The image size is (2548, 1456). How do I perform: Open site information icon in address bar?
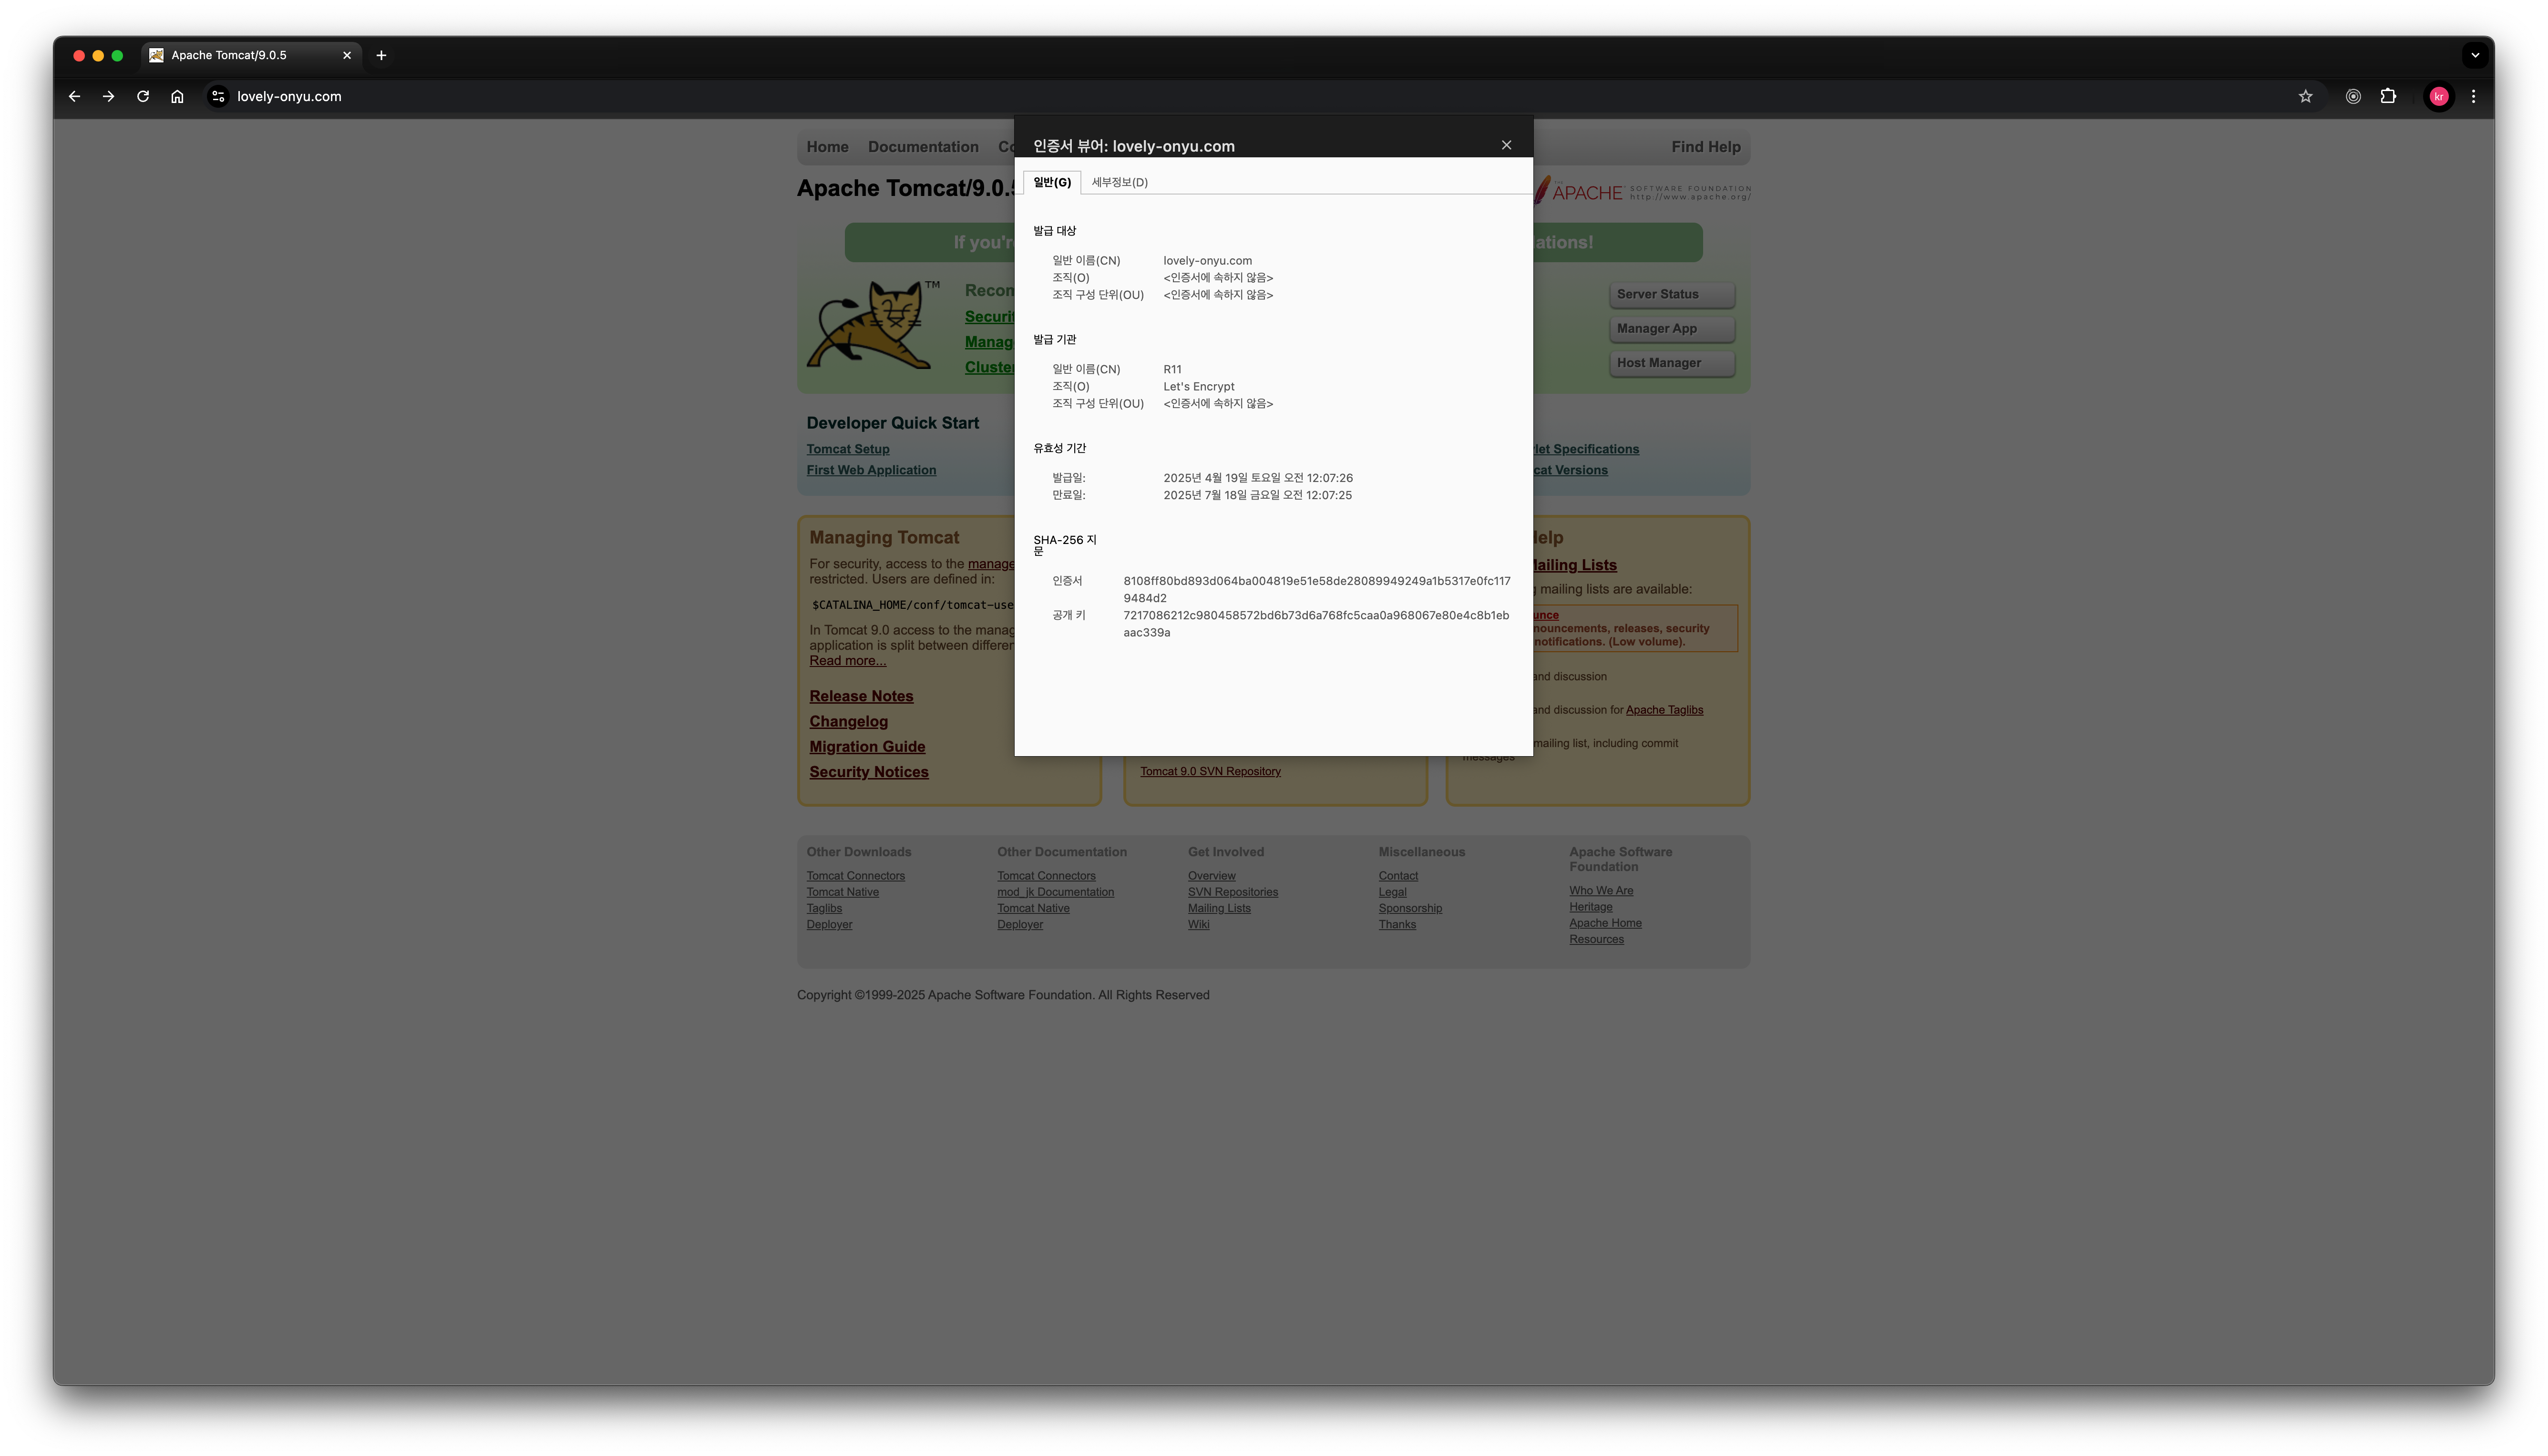[x=218, y=97]
